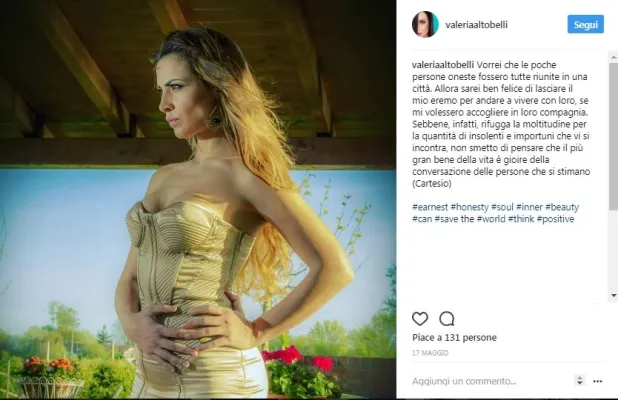Like the post with the heart icon
The height and width of the screenshot is (400, 618).
point(420,318)
